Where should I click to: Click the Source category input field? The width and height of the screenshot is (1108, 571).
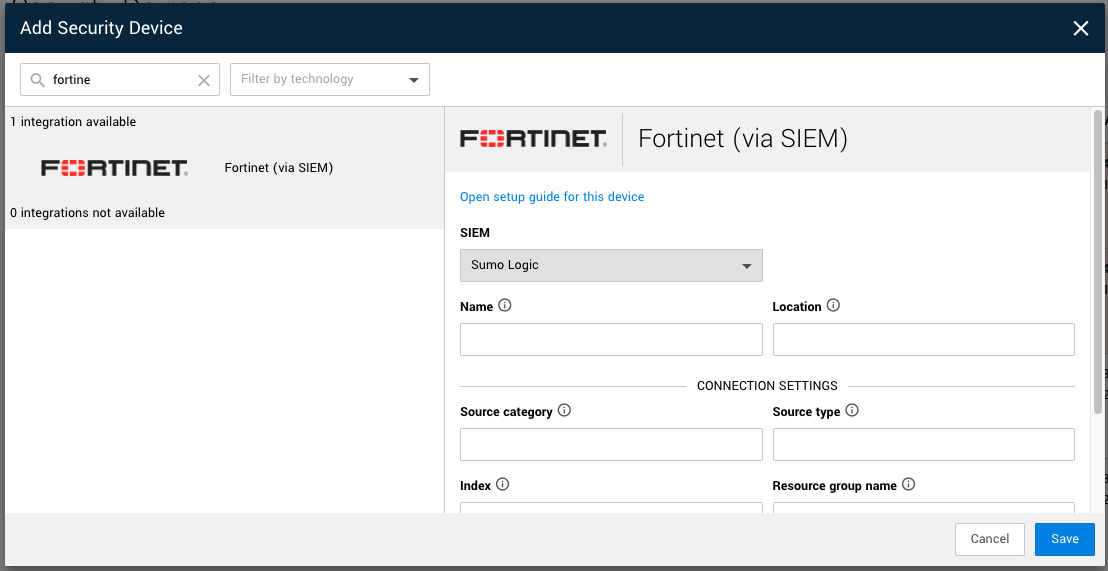pyautogui.click(x=611, y=445)
